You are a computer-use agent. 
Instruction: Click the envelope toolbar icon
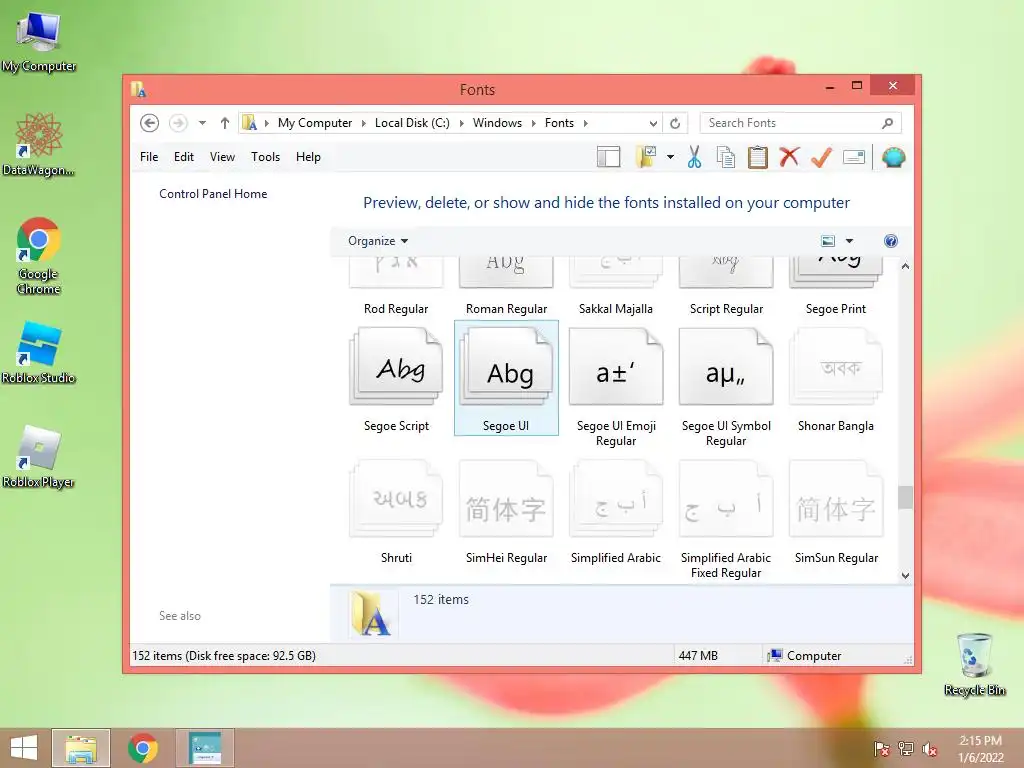(x=854, y=157)
